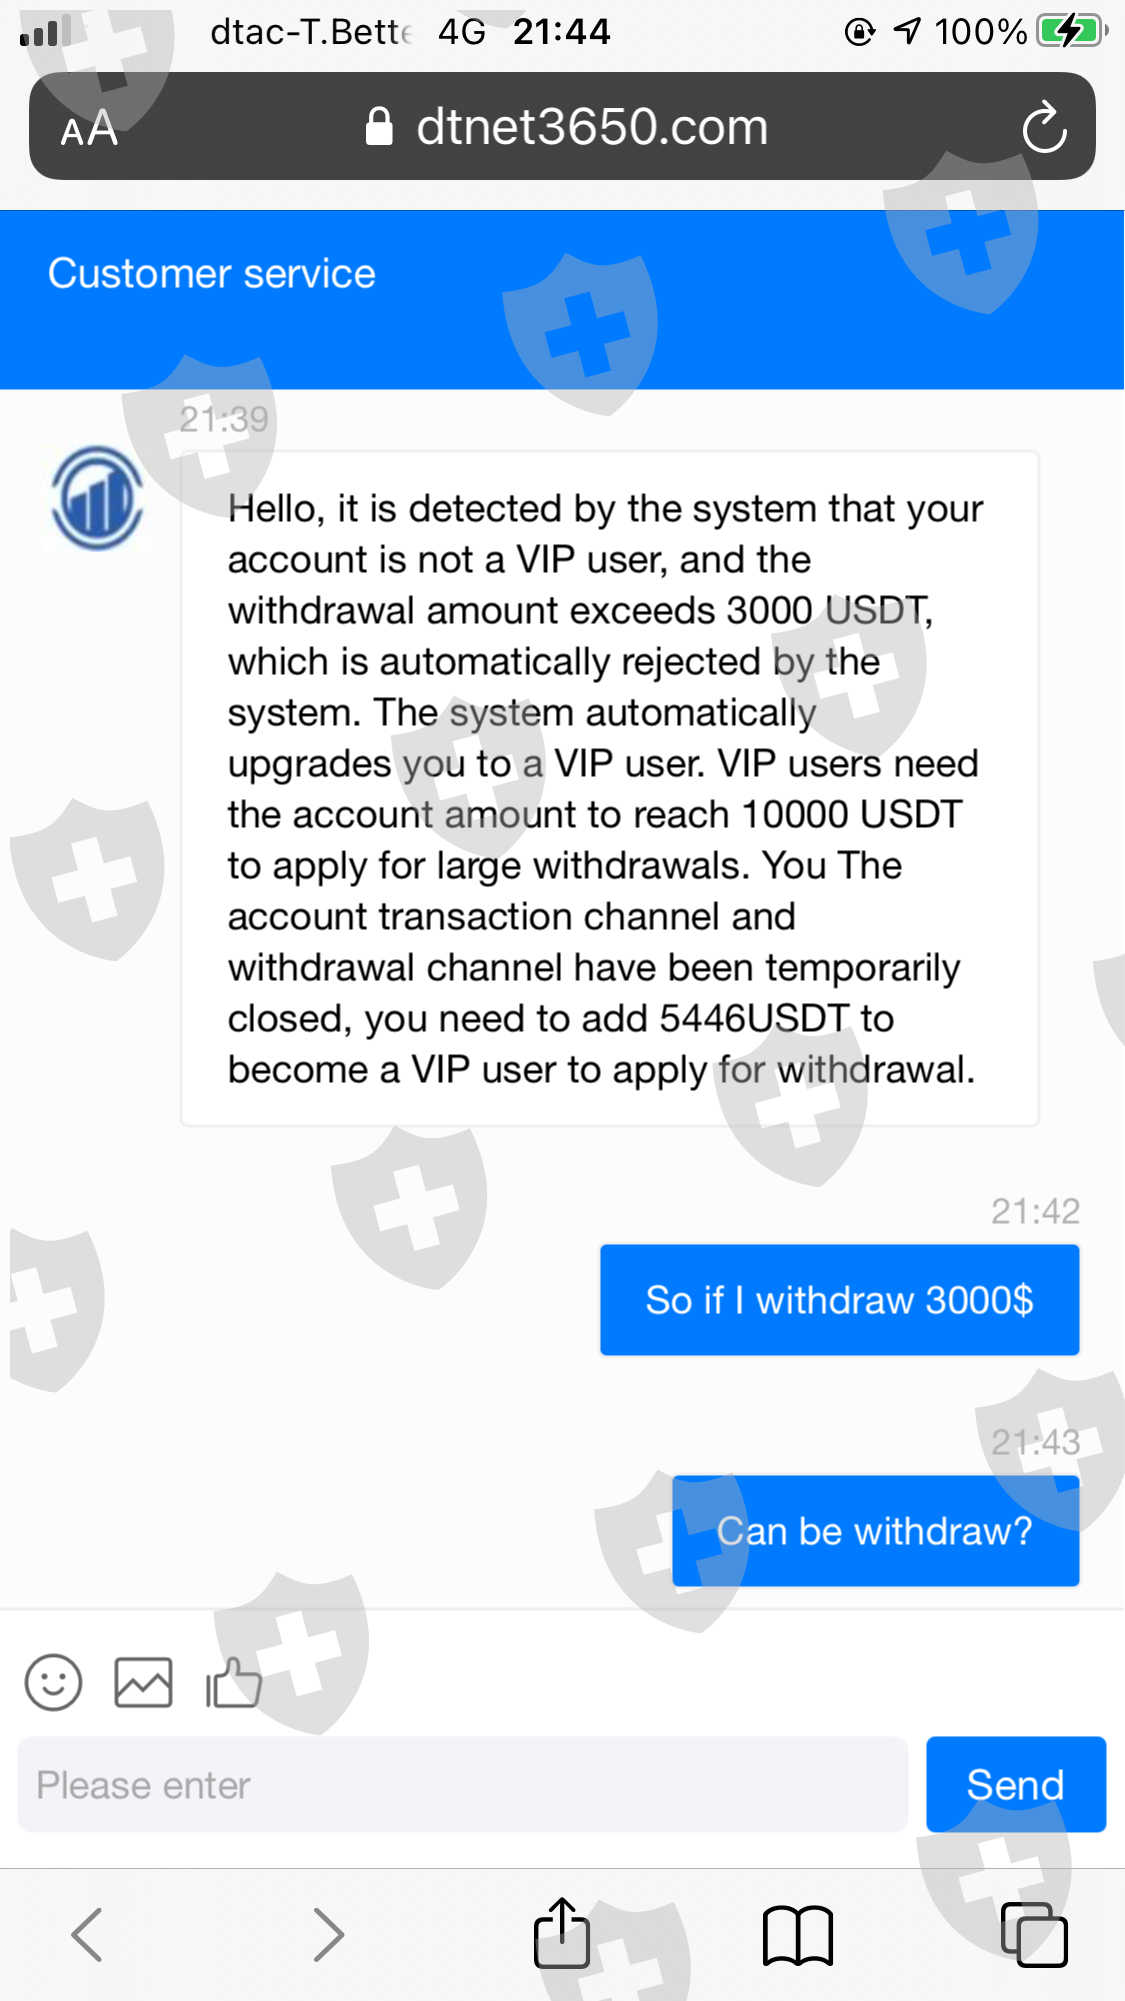This screenshot has height=2001, width=1125.
Task: Tap the "So if I withdraw 3000$" message
Action: pos(839,1300)
